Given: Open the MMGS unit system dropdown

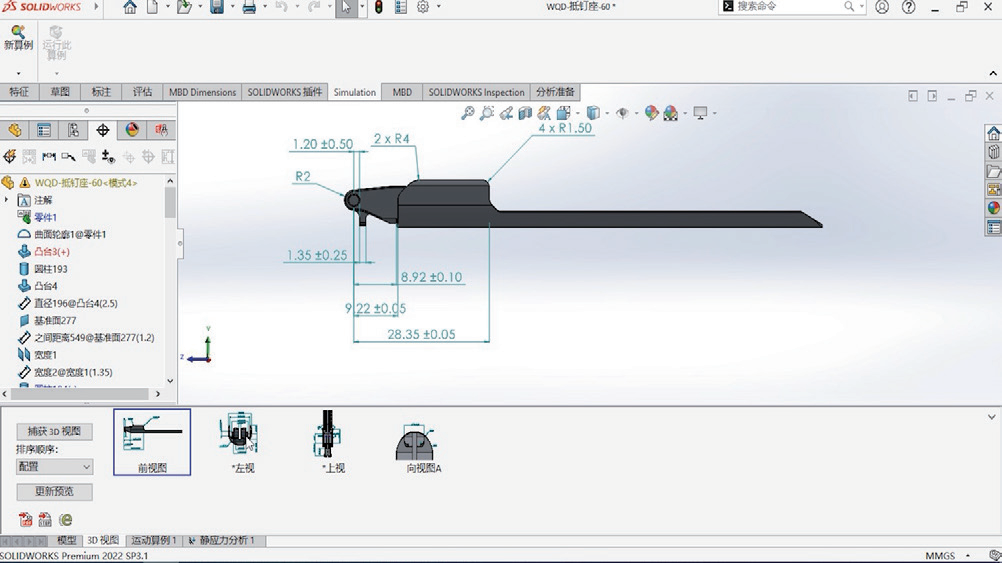Looking at the screenshot, I should [x=946, y=555].
